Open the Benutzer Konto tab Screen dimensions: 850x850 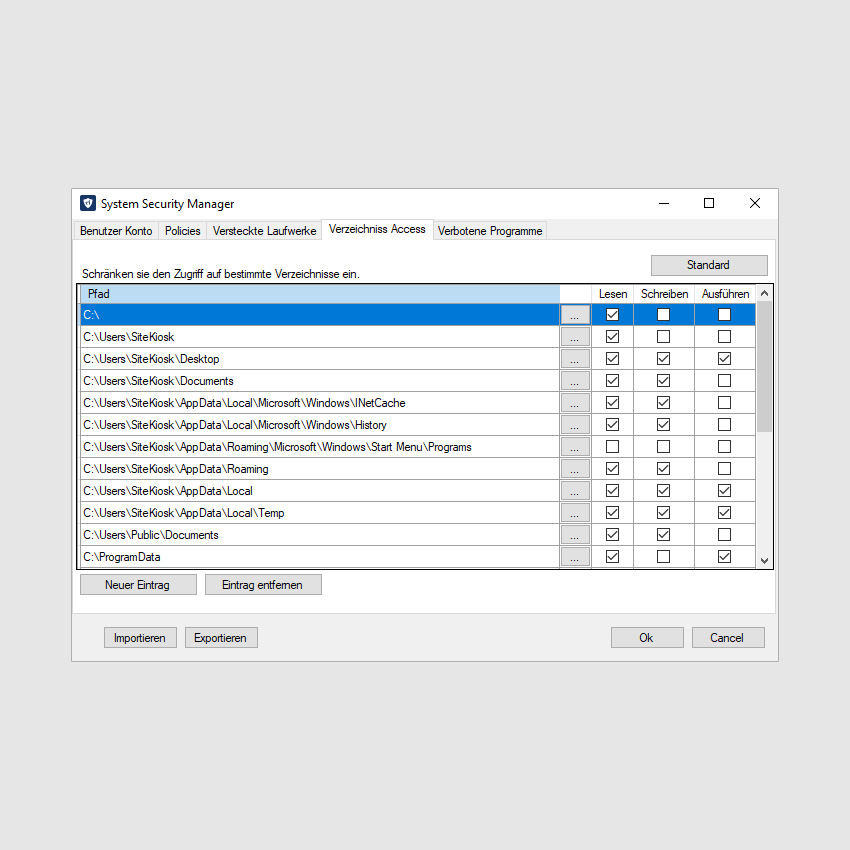pos(116,231)
